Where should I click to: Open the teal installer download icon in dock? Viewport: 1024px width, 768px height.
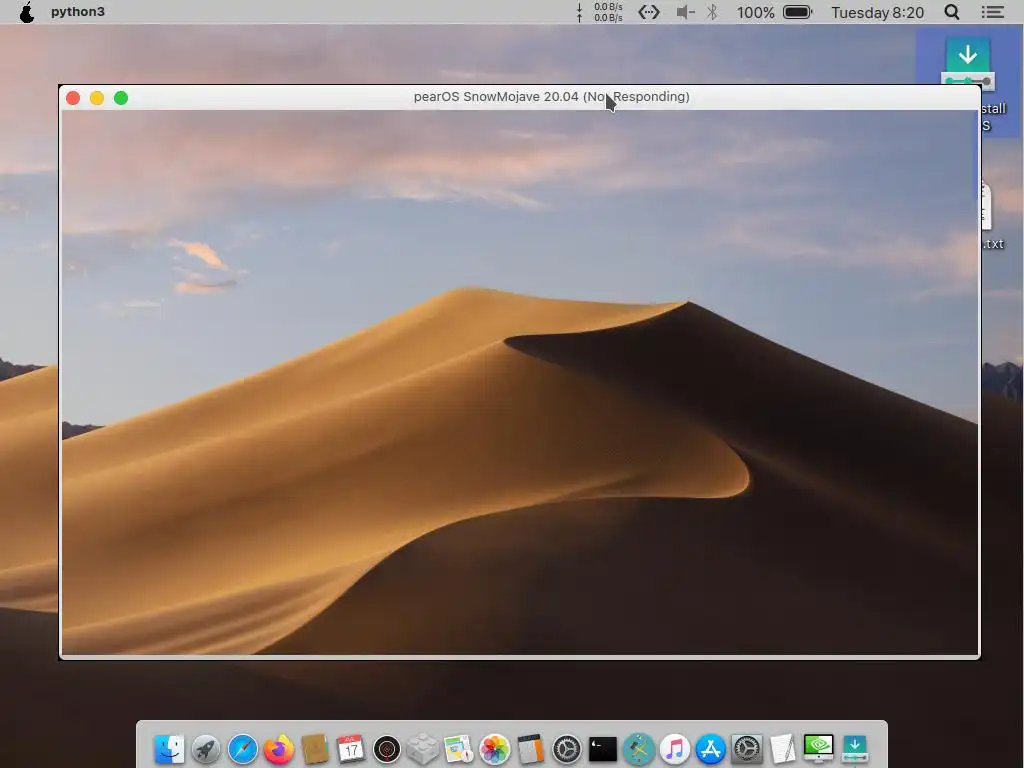[x=854, y=748]
